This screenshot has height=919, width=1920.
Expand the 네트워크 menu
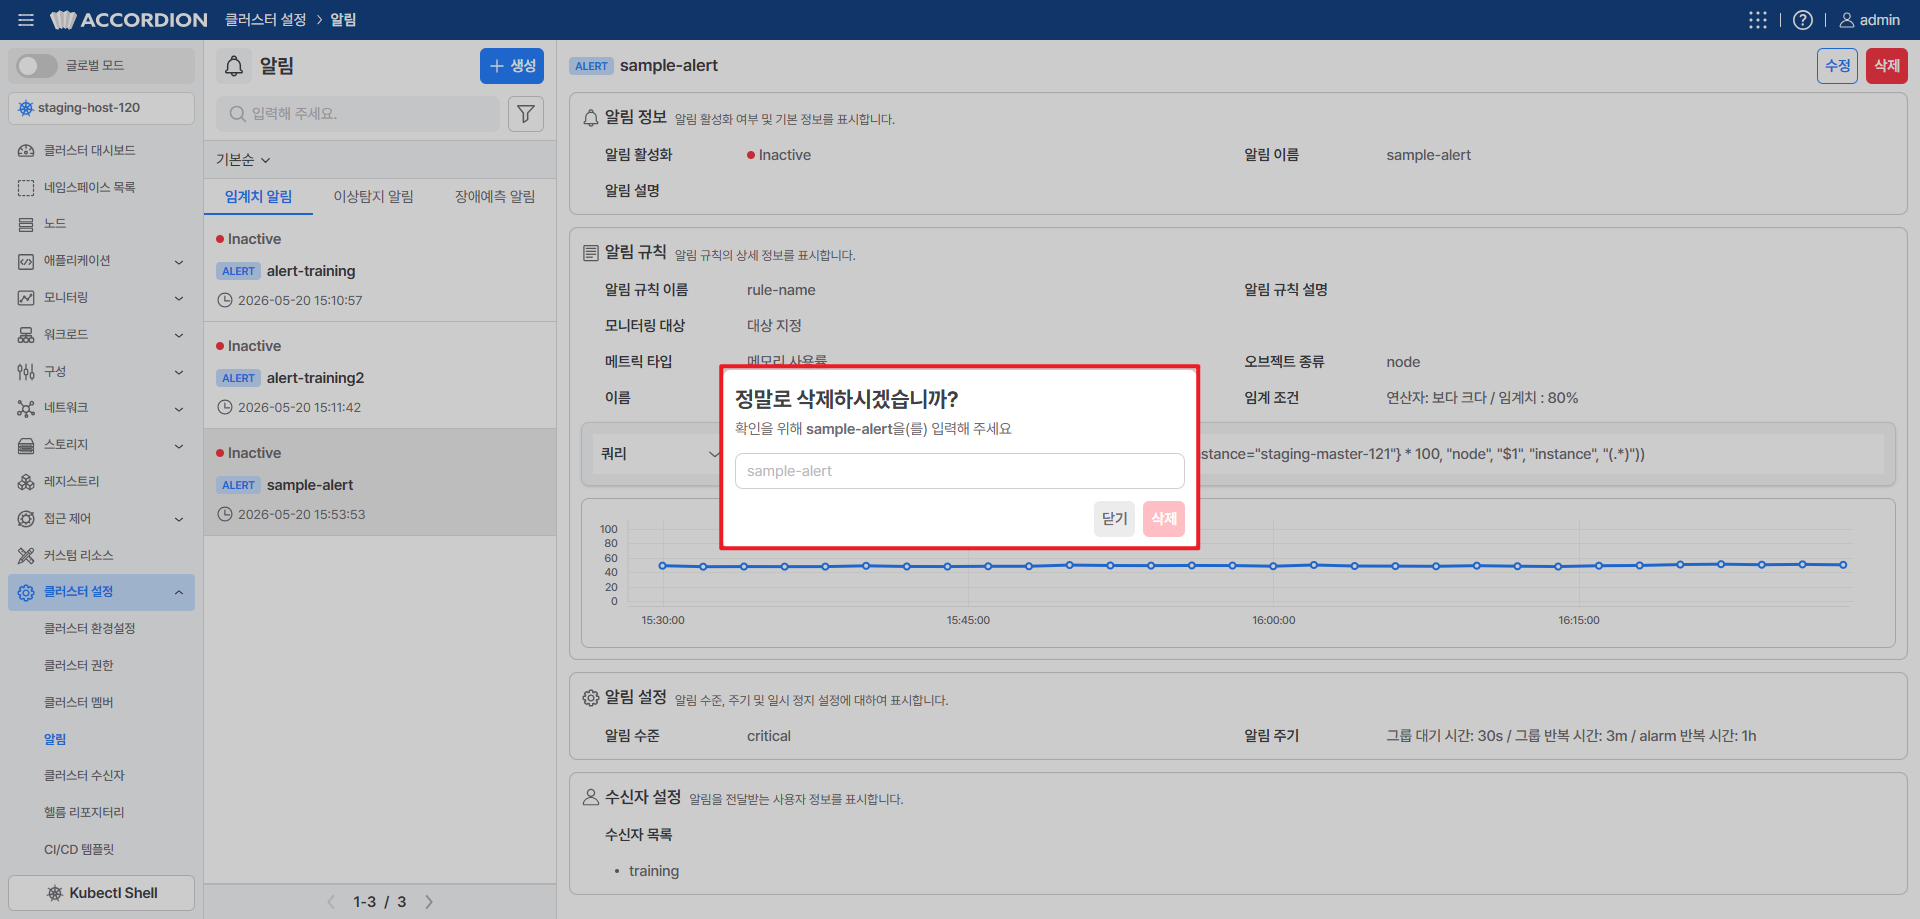pyautogui.click(x=101, y=408)
